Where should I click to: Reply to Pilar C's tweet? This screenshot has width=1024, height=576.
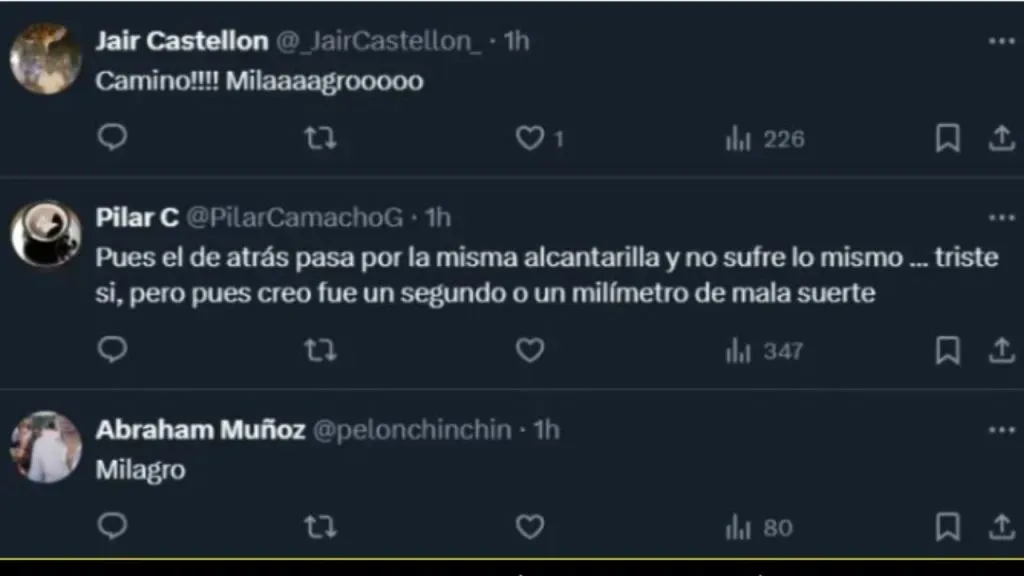point(113,349)
